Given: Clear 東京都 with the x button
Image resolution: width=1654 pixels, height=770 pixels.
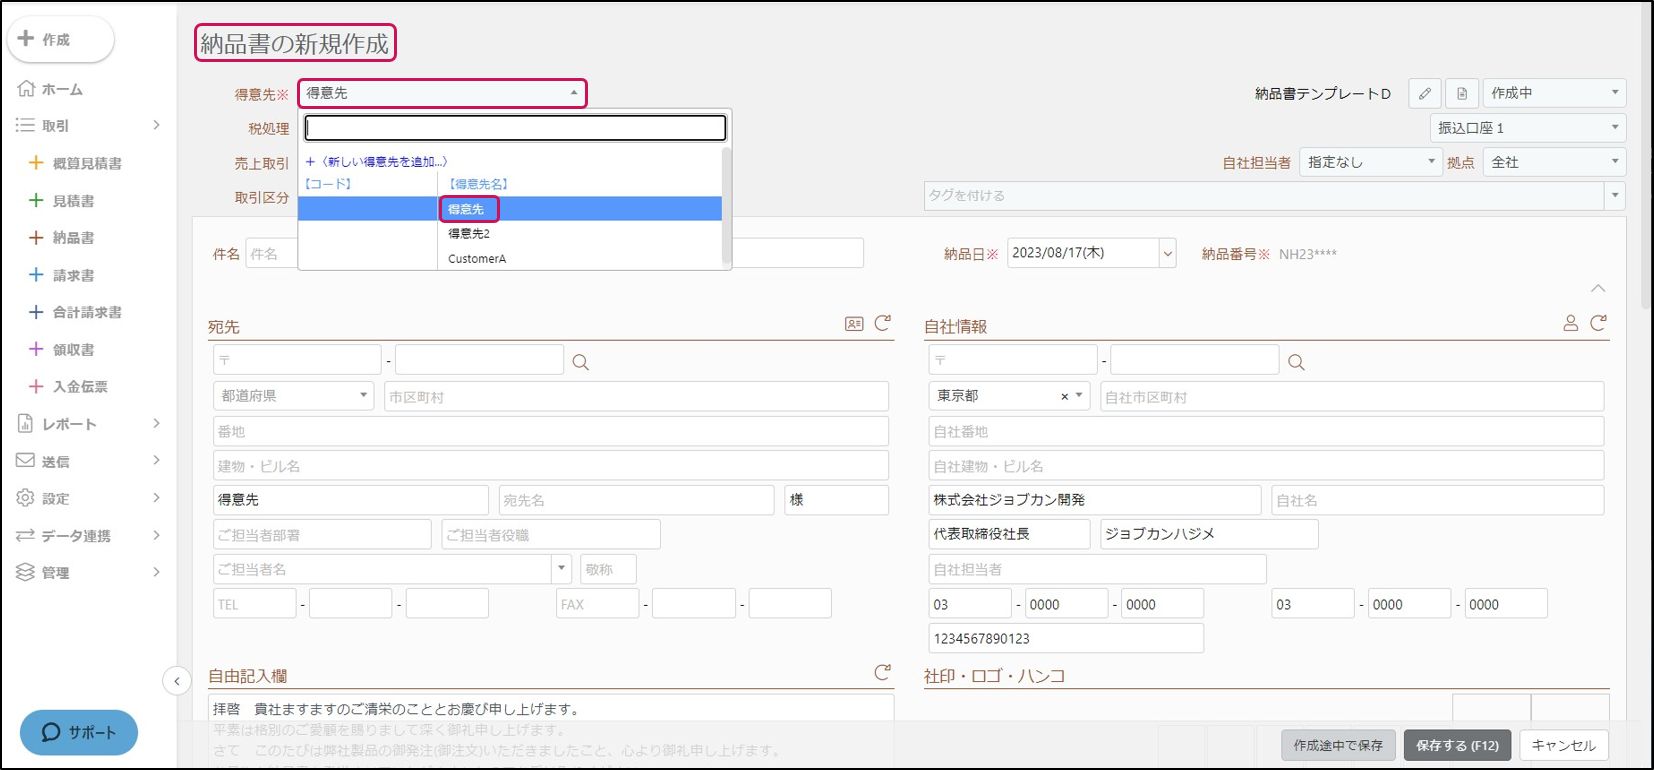Looking at the screenshot, I should pyautogui.click(x=1064, y=397).
